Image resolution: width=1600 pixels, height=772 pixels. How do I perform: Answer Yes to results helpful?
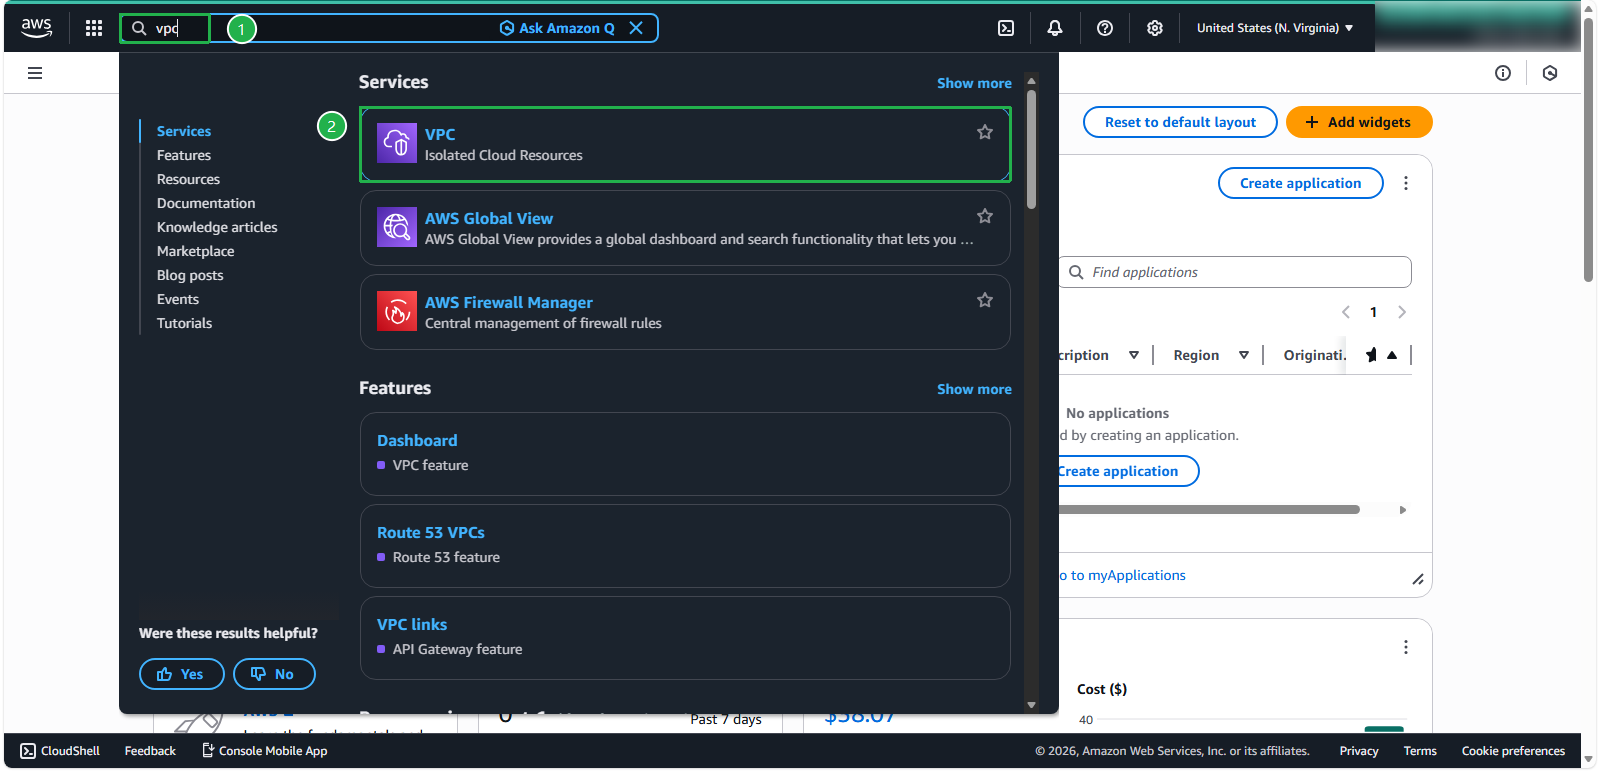pos(180,674)
